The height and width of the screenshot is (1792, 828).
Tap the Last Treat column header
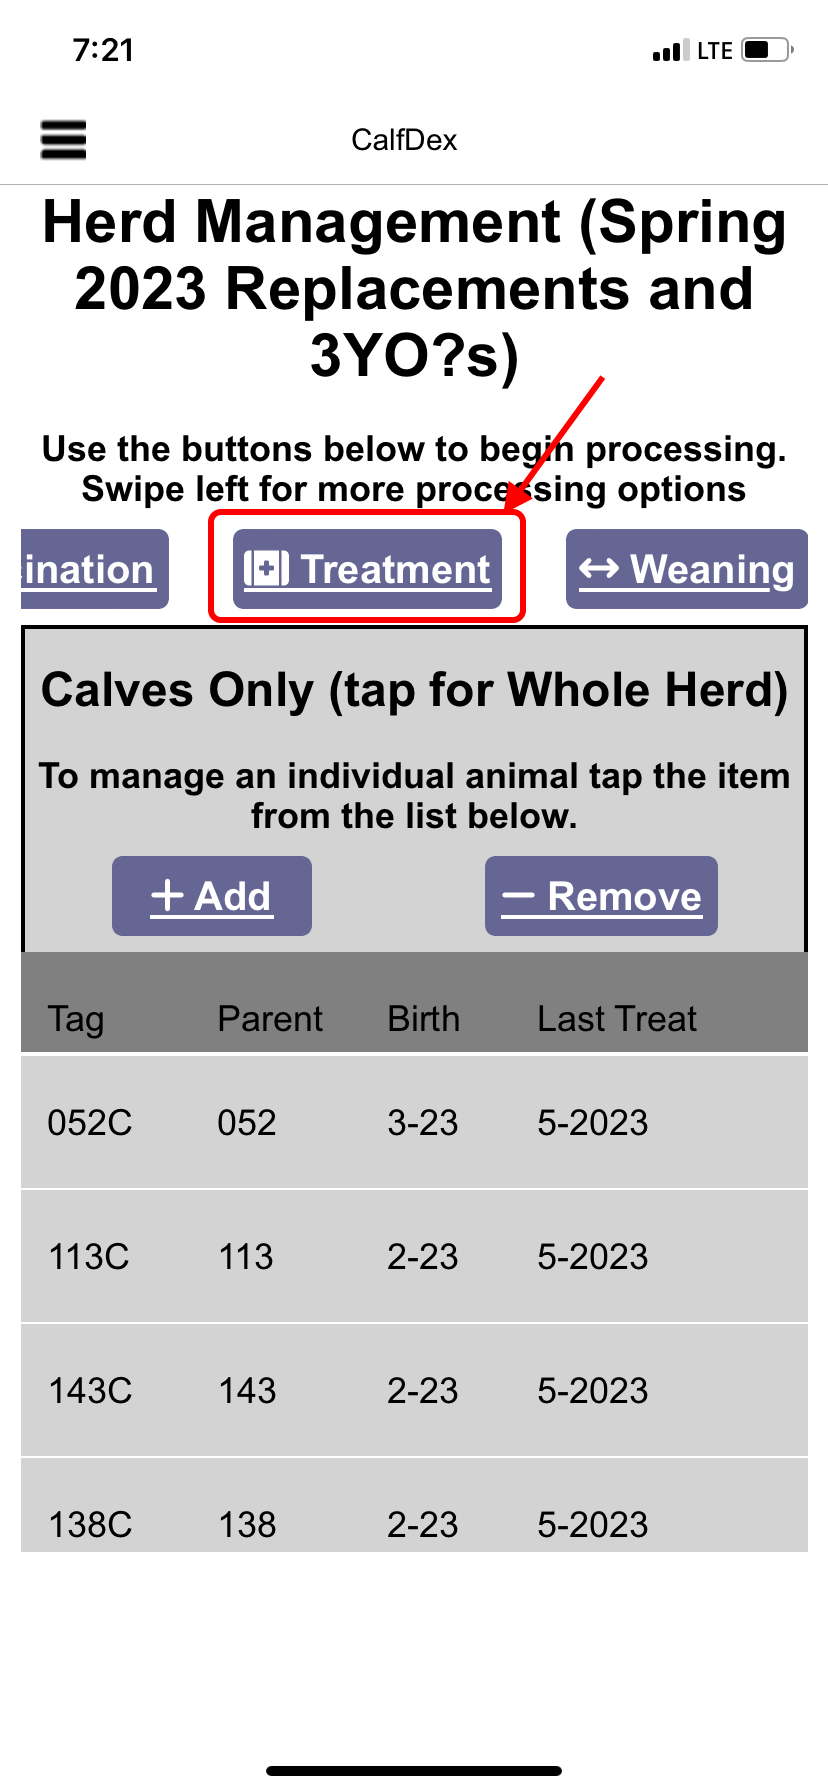click(617, 1019)
